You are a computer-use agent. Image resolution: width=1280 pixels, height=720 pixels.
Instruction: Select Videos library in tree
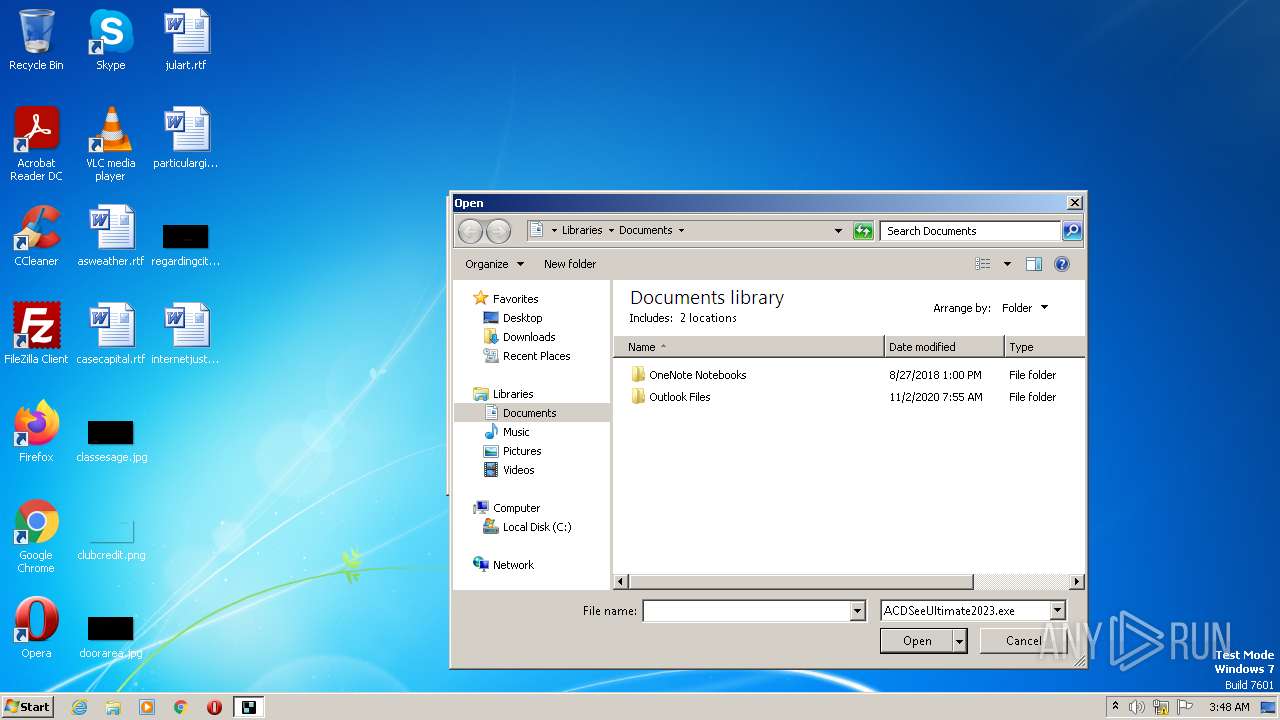point(509,470)
